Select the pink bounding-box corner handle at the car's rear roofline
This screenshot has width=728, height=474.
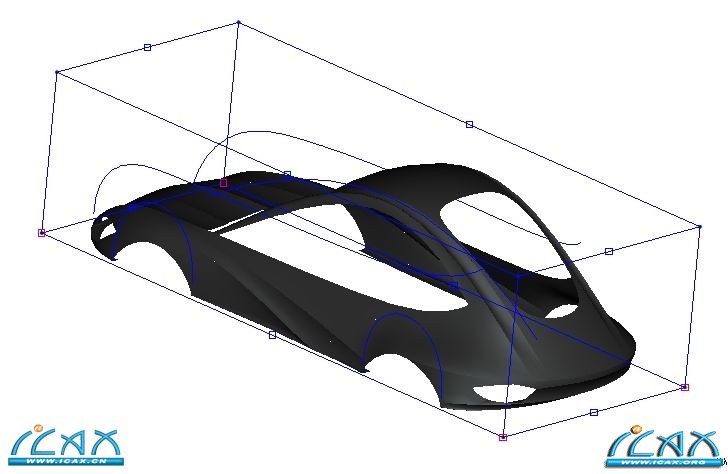[x=223, y=183]
